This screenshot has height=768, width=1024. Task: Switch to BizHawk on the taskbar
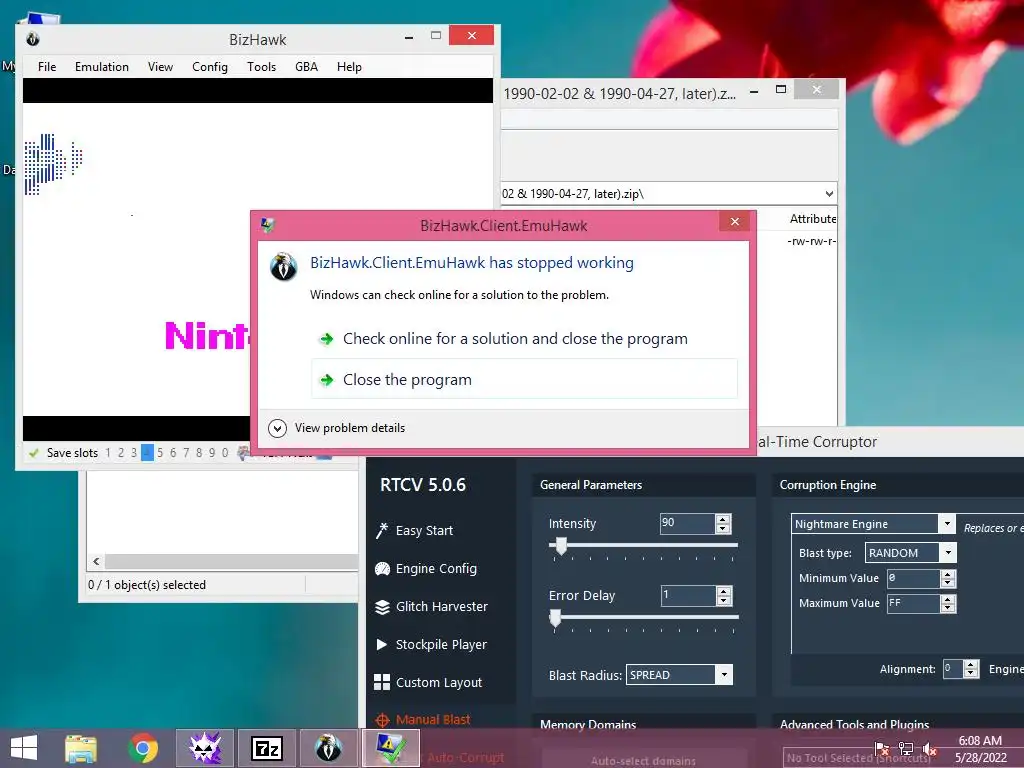(x=328, y=748)
